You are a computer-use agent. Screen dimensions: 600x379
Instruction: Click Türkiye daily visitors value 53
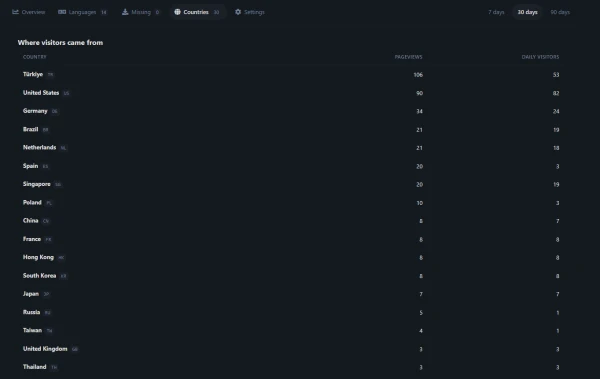pyautogui.click(x=556, y=75)
